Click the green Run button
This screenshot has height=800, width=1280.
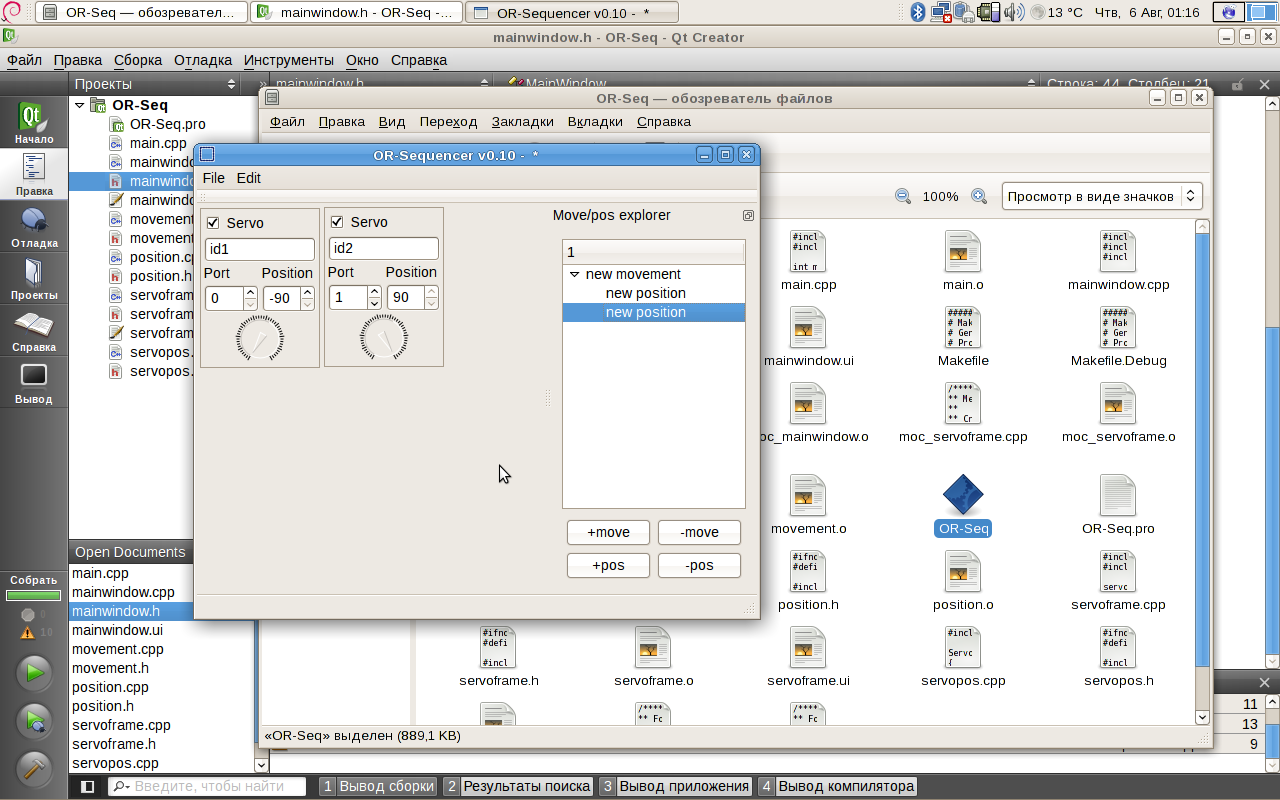click(x=35, y=673)
